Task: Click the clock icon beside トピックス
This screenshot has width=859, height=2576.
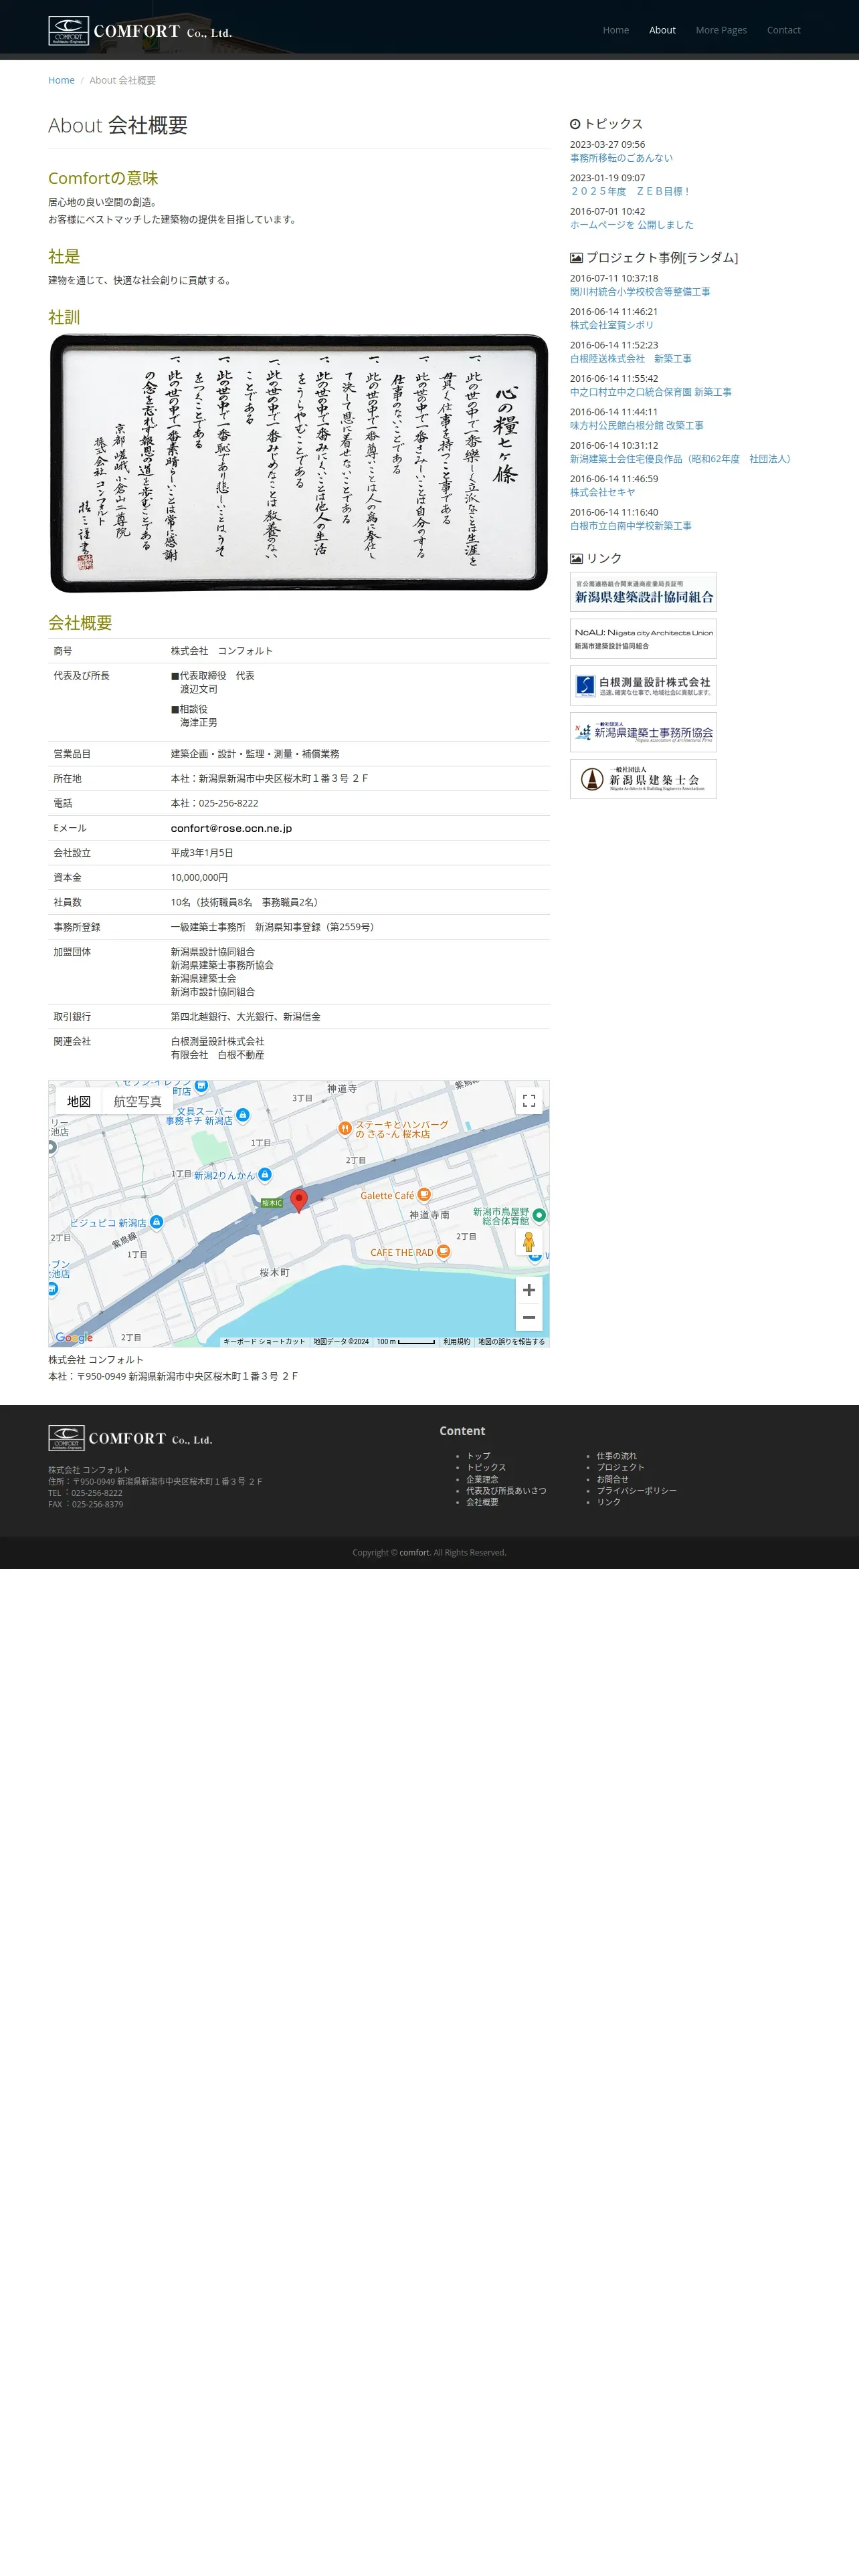Action: (575, 124)
